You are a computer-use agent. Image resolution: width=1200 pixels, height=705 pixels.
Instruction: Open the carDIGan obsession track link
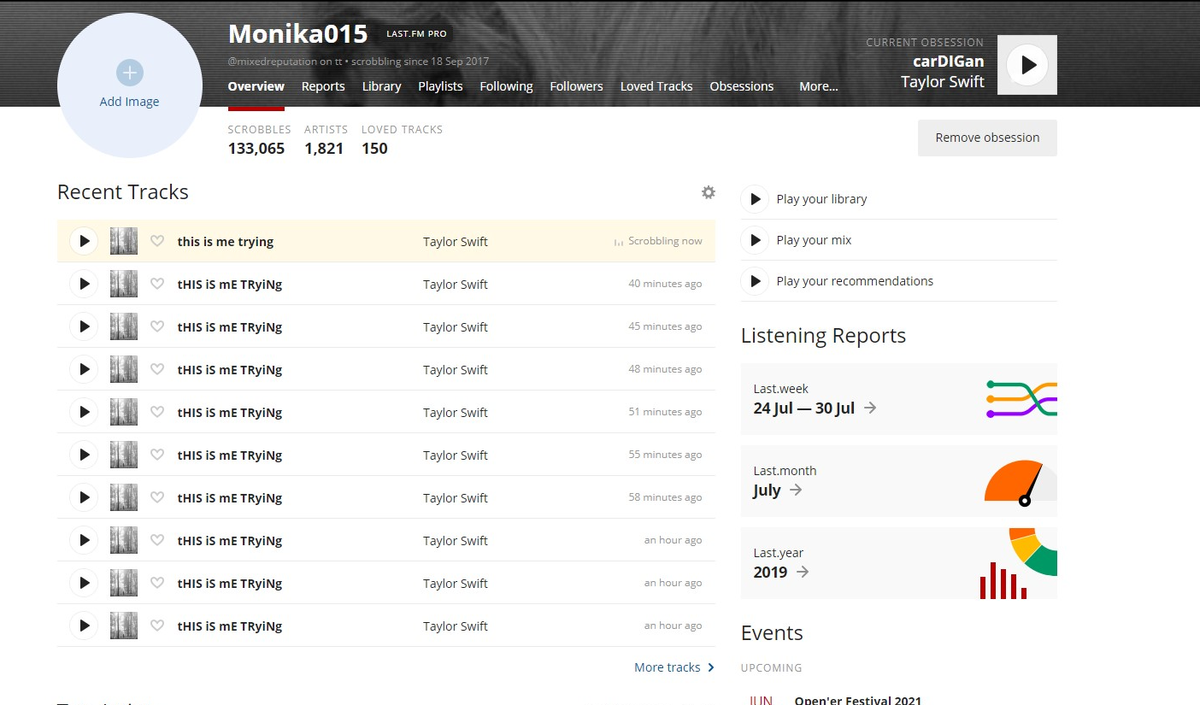point(948,61)
